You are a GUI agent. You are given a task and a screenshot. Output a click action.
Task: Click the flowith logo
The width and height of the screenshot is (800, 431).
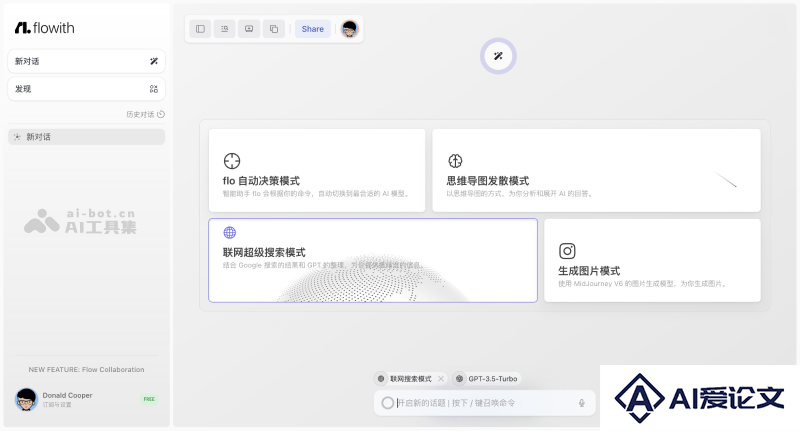point(44,28)
